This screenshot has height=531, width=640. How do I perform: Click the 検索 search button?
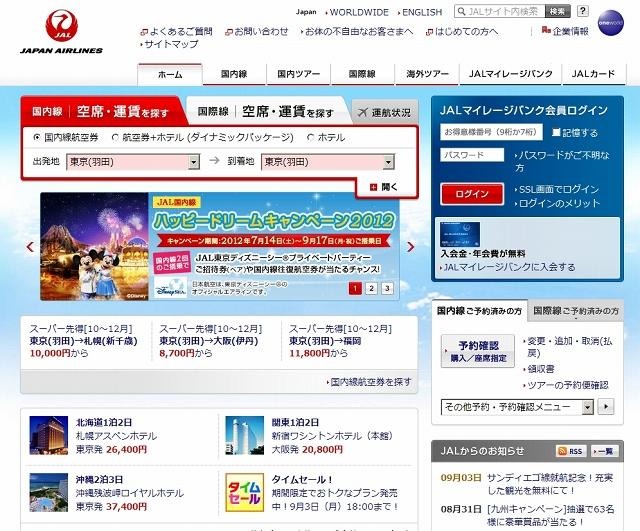pos(557,11)
